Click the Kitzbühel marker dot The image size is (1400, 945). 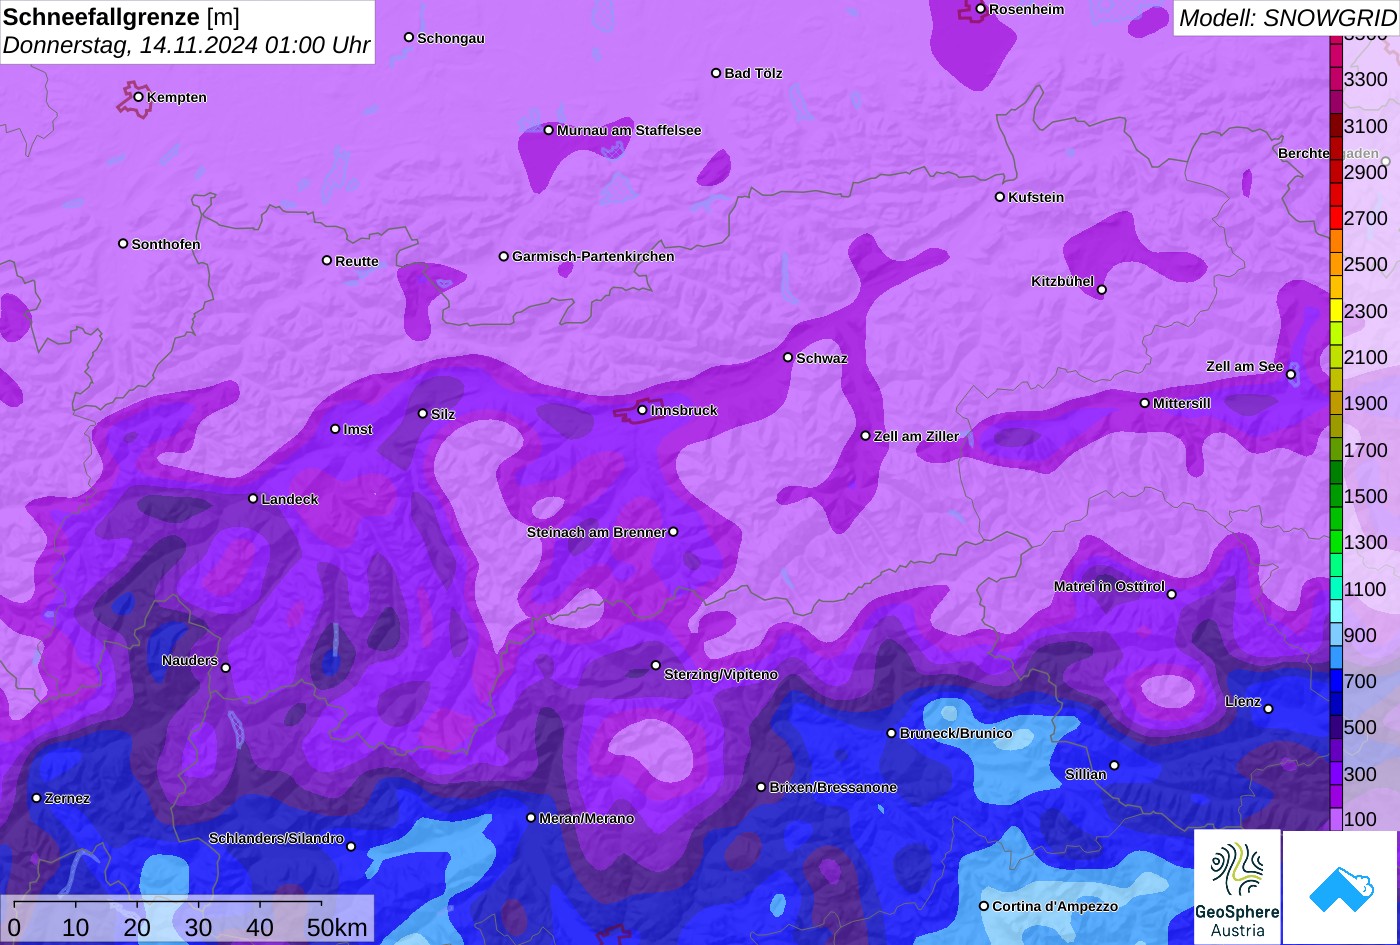(1102, 290)
